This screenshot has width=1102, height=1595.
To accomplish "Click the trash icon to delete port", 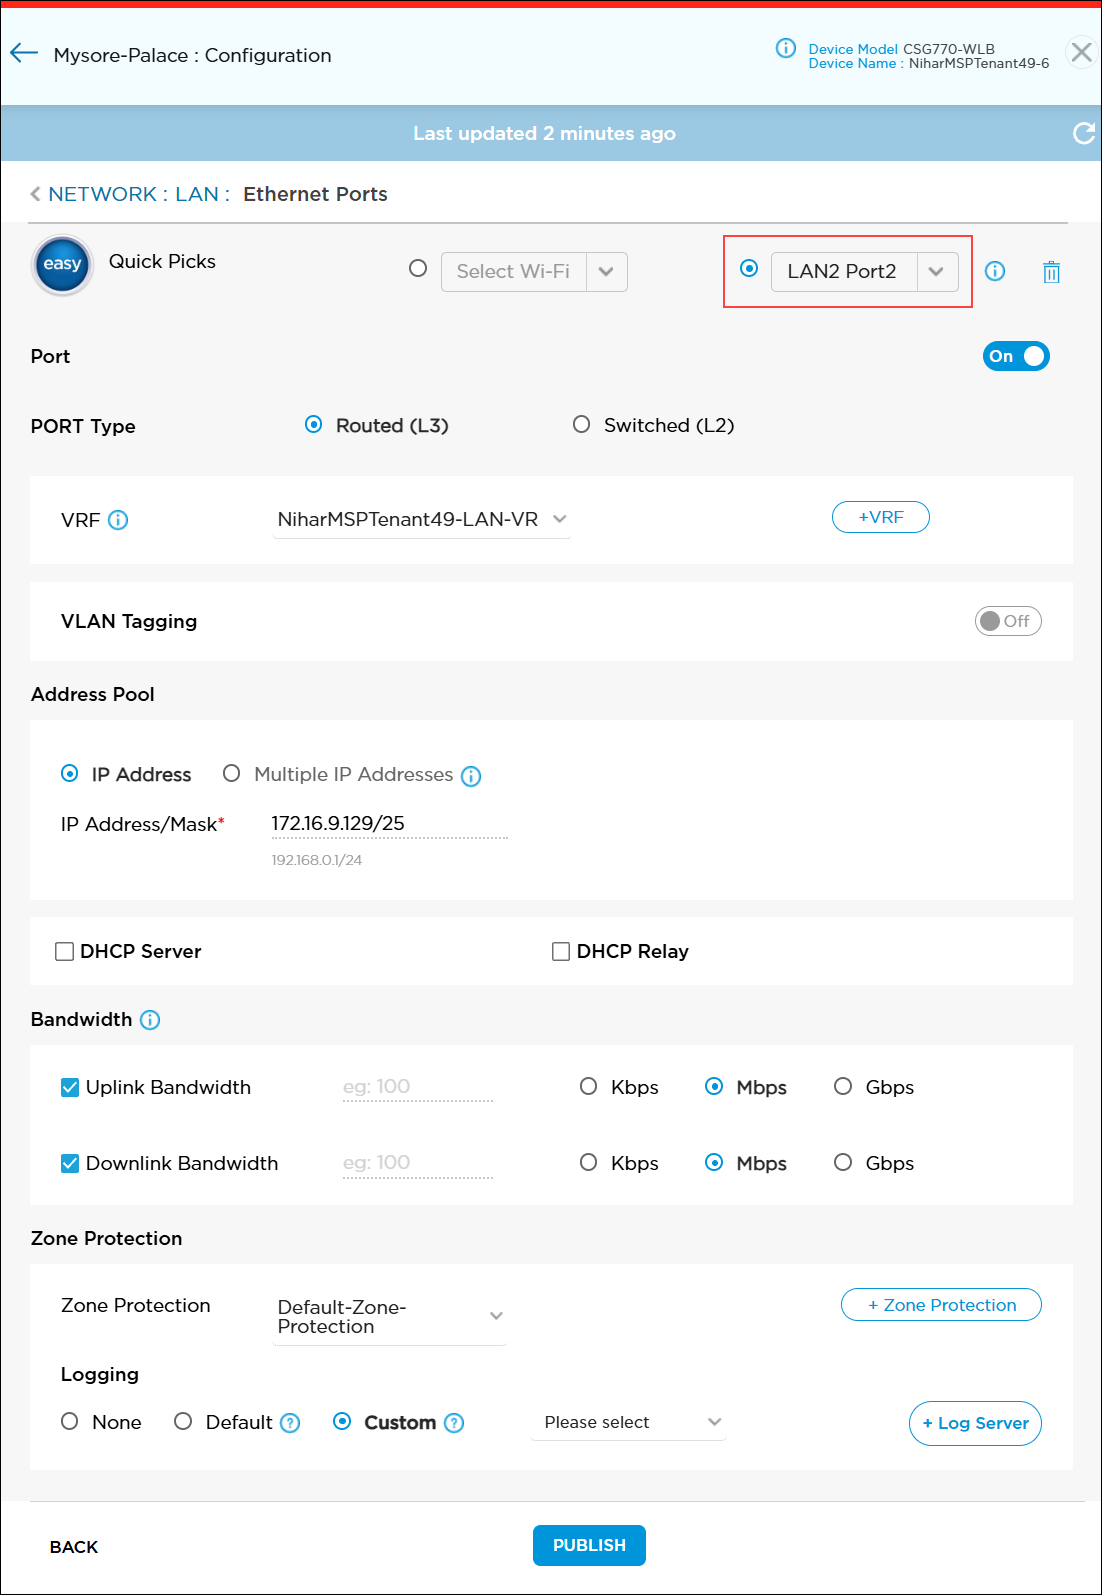I will [x=1051, y=272].
